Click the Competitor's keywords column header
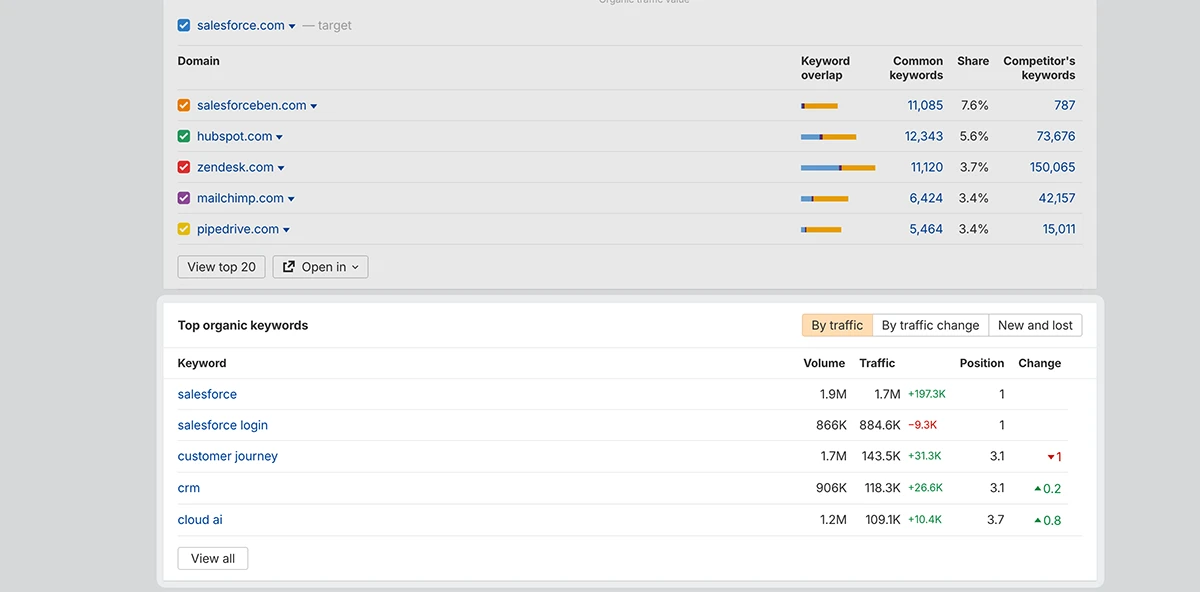Screen dimensions: 1200x592 (1039, 68)
